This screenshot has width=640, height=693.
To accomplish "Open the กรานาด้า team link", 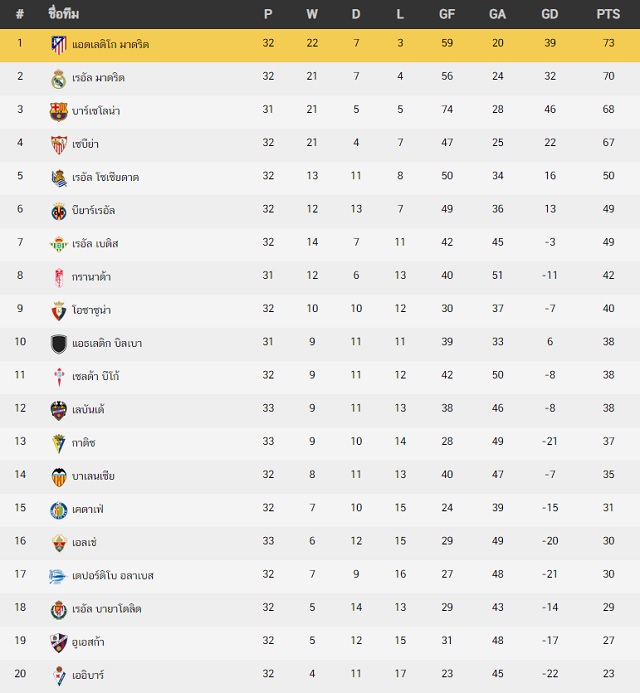I will click(x=91, y=277).
